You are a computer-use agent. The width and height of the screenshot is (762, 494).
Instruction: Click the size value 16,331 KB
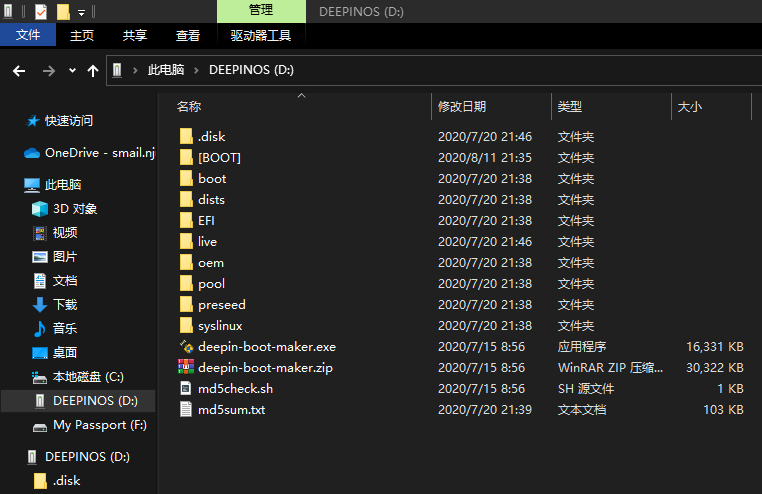[x=714, y=347]
